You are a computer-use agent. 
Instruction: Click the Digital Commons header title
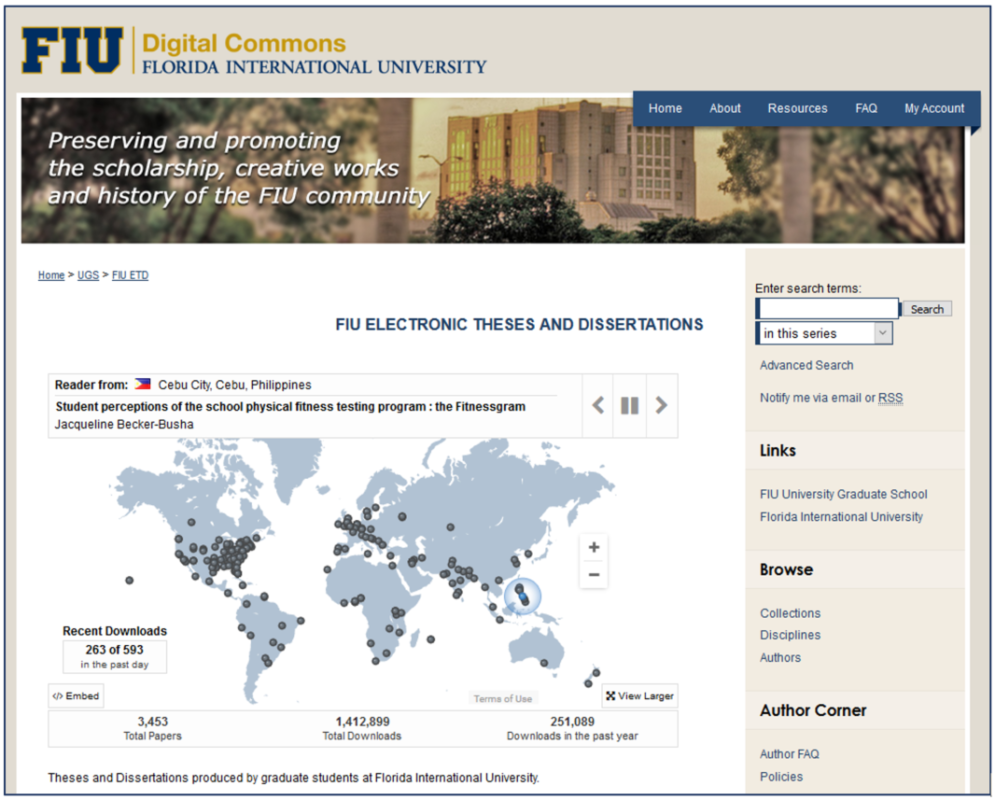pyautogui.click(x=244, y=44)
